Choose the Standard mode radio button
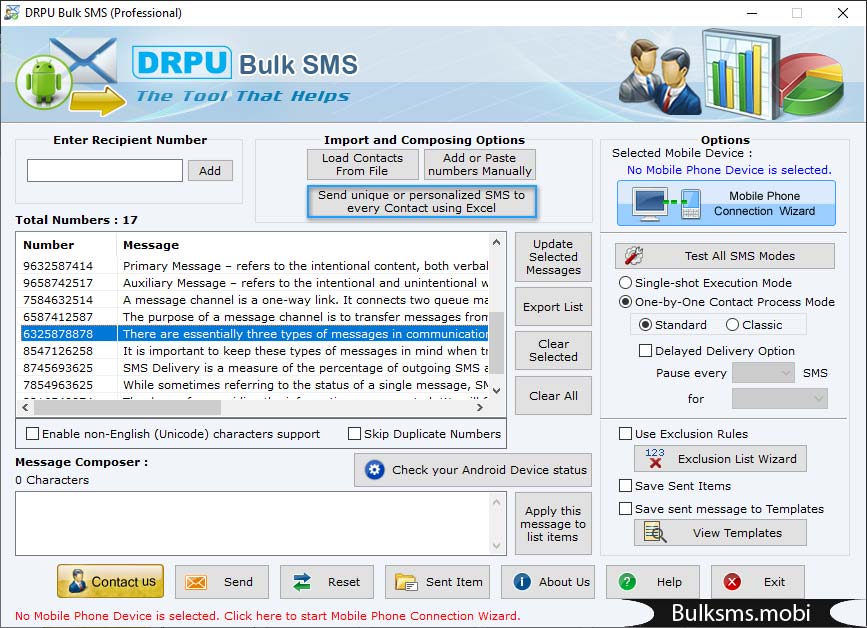 point(645,325)
